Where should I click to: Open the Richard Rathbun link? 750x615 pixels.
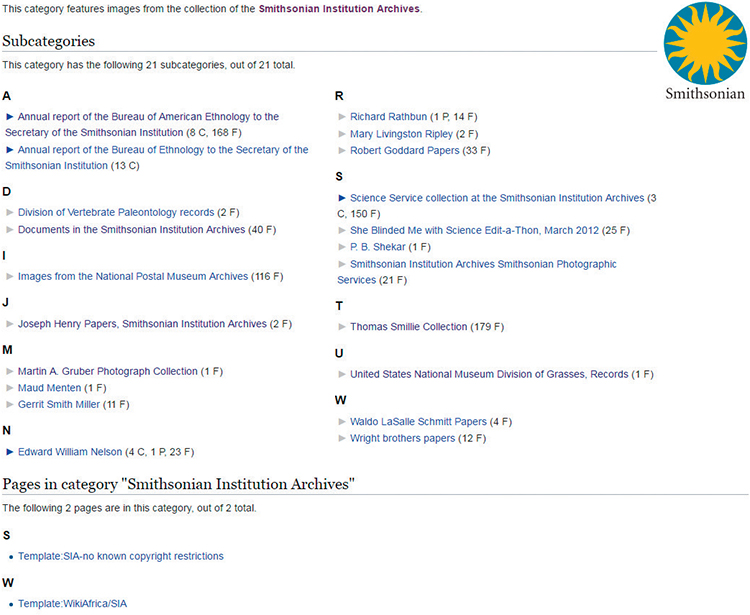click(388, 117)
